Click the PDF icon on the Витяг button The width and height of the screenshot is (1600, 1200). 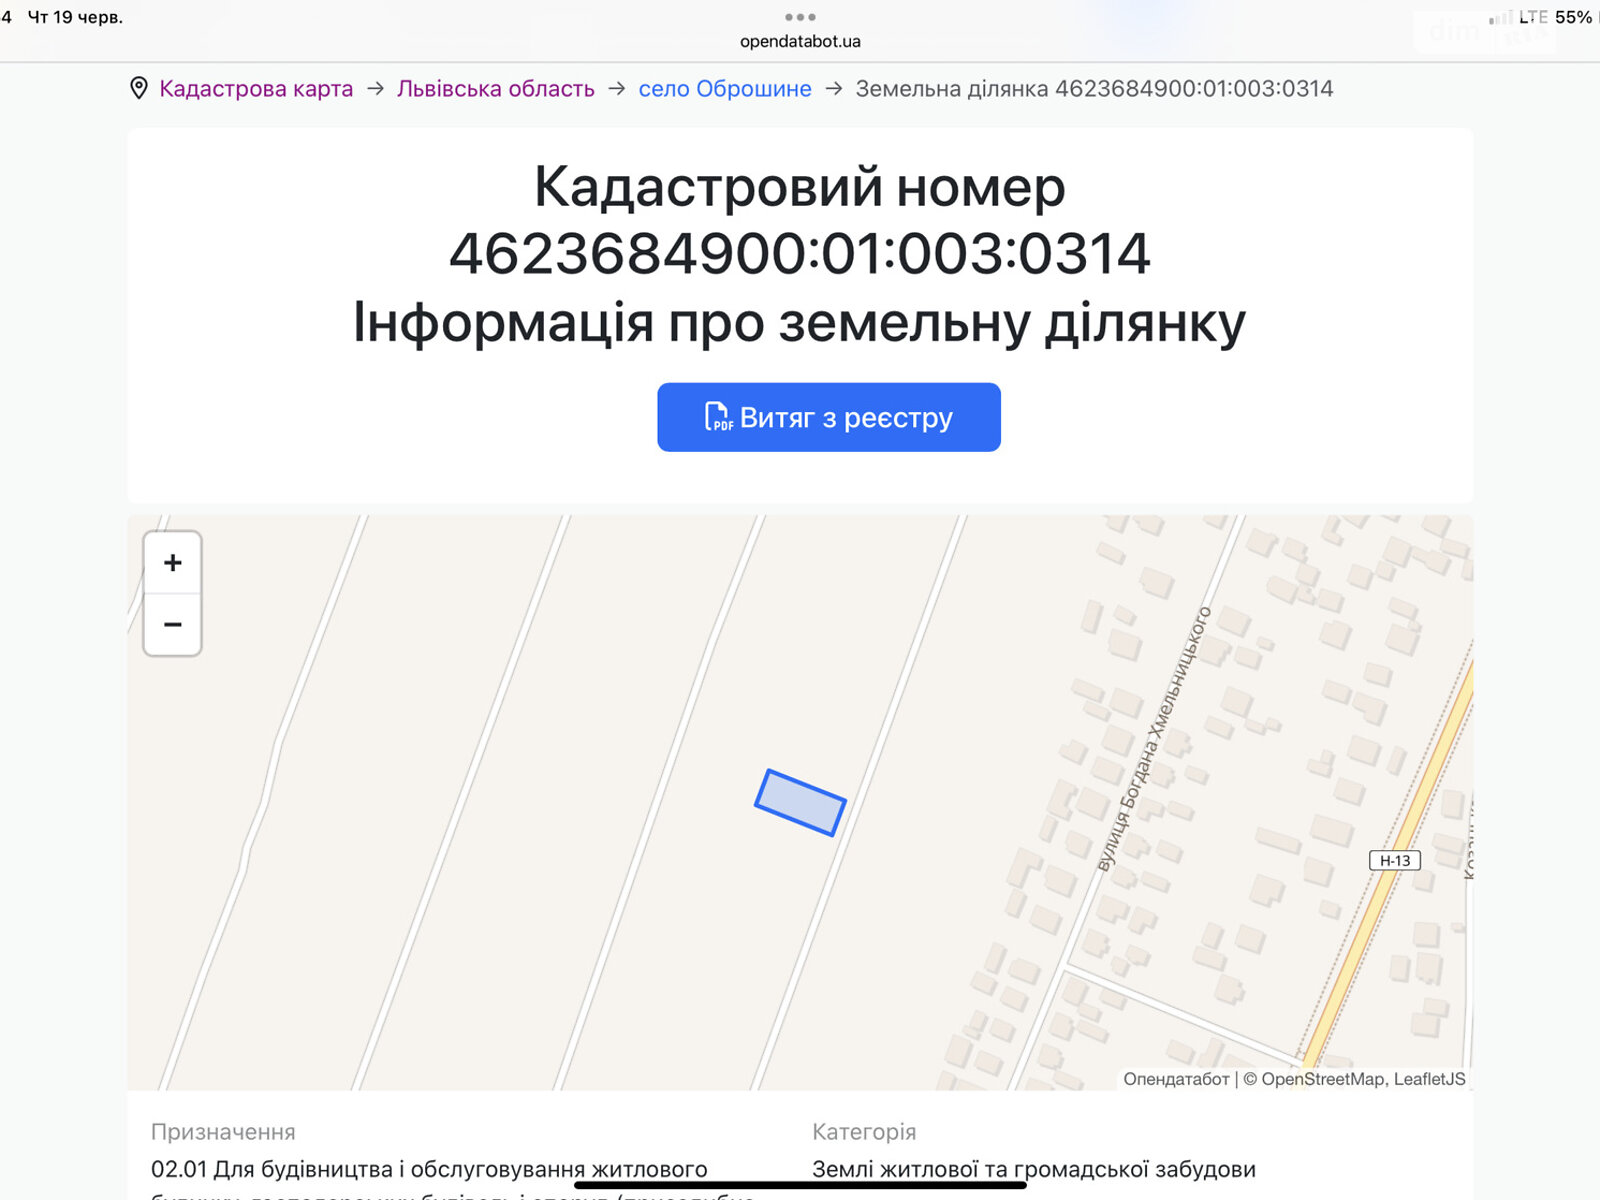(x=718, y=417)
